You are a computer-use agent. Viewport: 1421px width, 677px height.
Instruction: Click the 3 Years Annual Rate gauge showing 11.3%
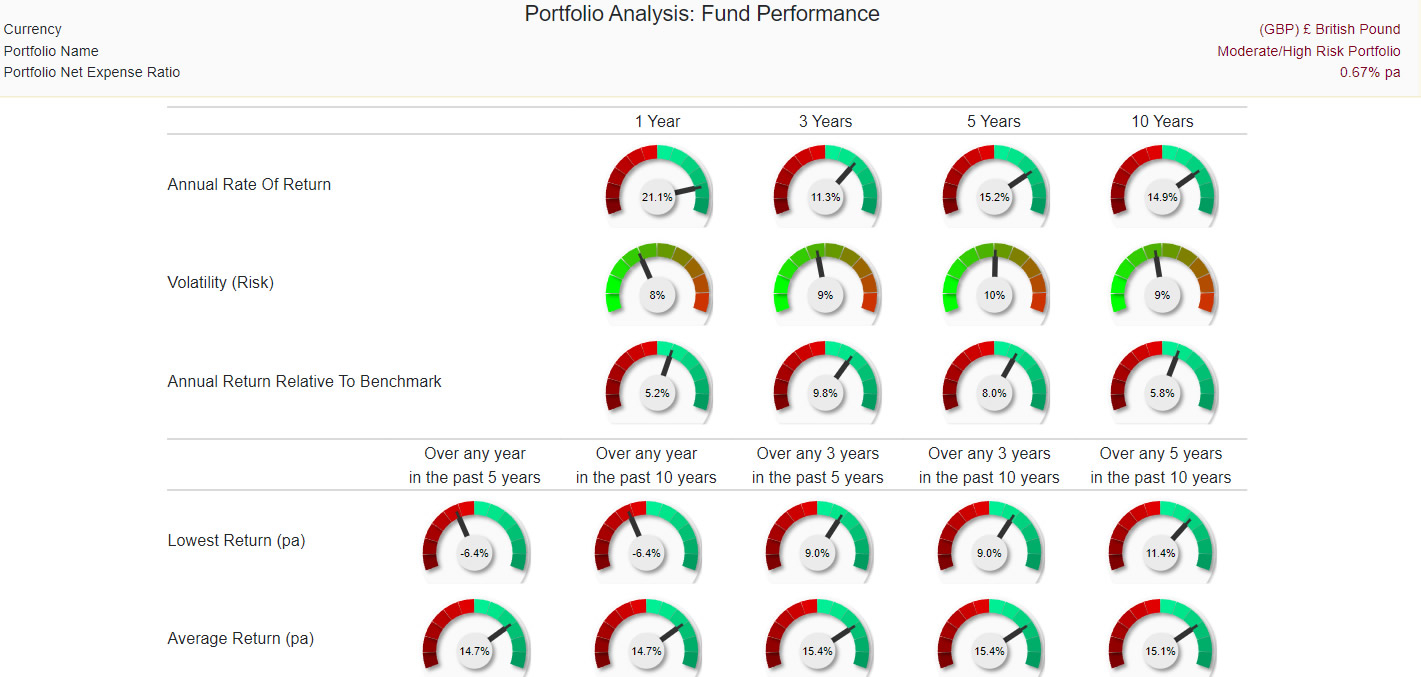pyautogui.click(x=825, y=186)
